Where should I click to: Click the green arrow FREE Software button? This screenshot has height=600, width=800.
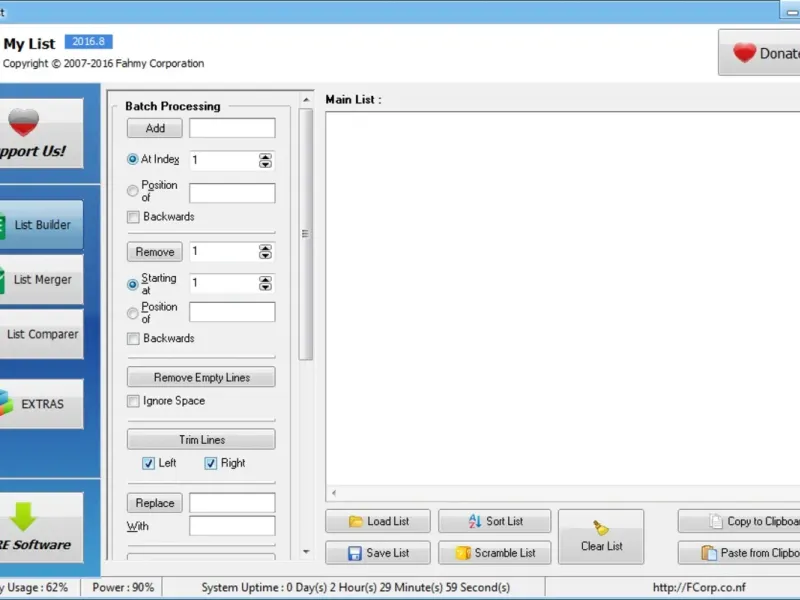41,528
